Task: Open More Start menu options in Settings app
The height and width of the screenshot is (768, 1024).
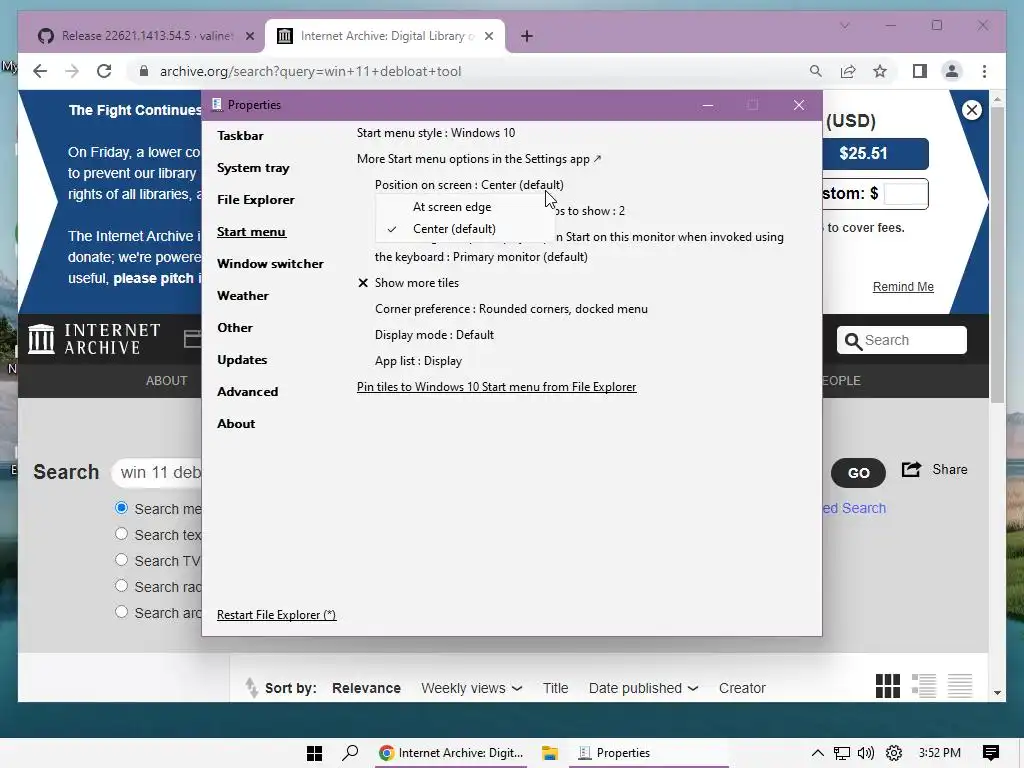Action: (479, 159)
